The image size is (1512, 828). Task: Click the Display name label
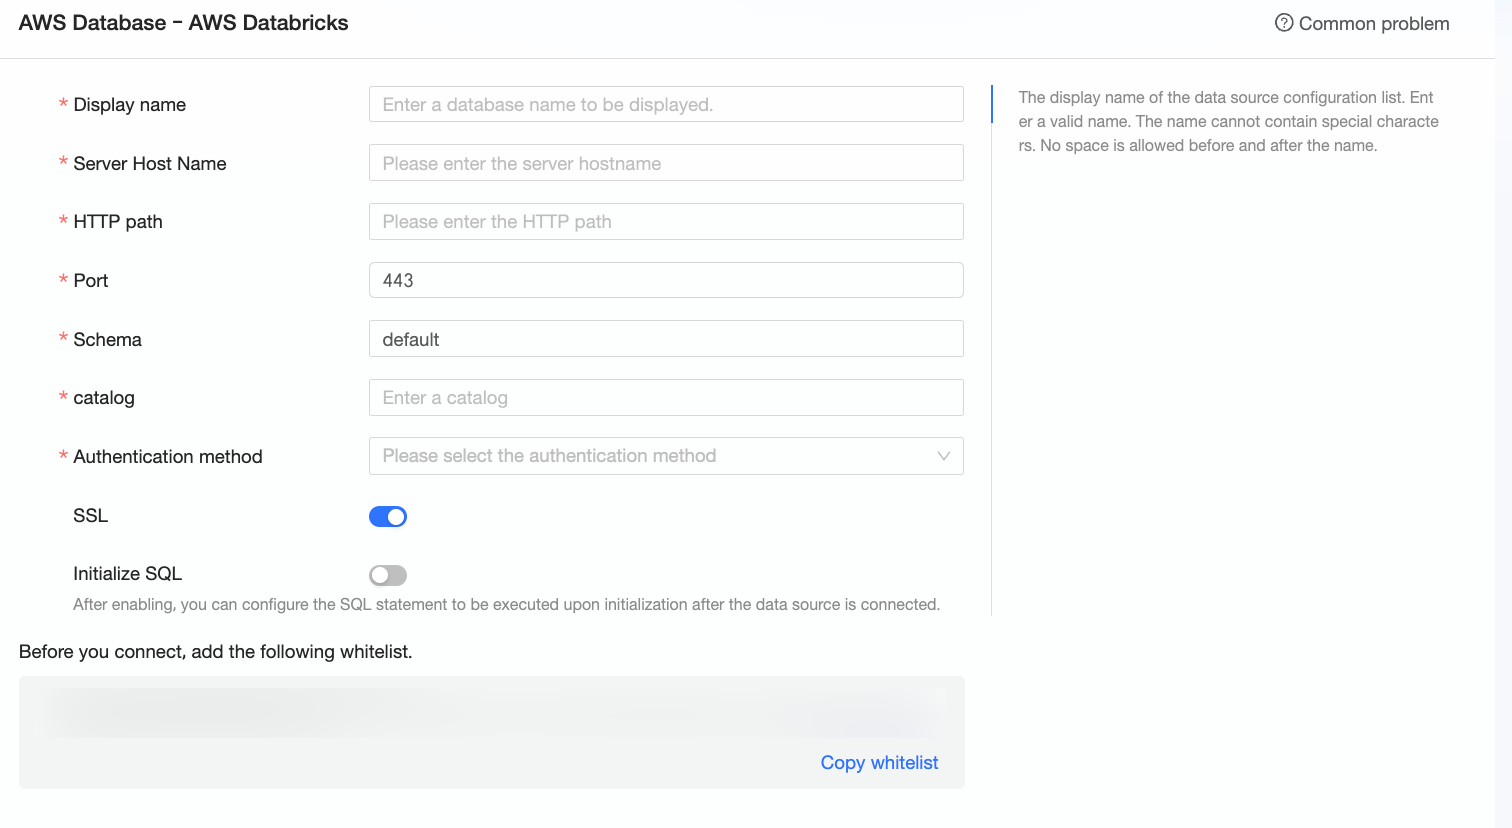(130, 105)
